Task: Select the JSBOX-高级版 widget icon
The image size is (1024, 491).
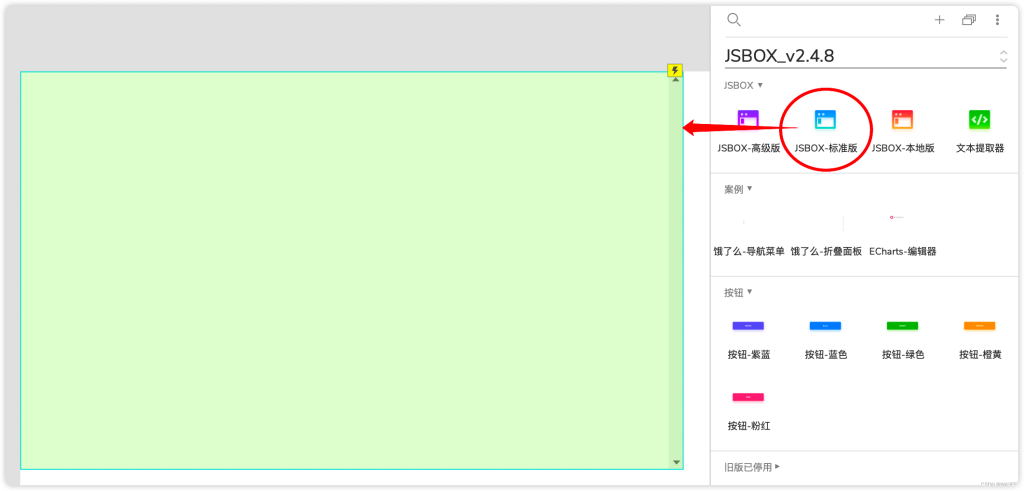Action: (x=748, y=120)
